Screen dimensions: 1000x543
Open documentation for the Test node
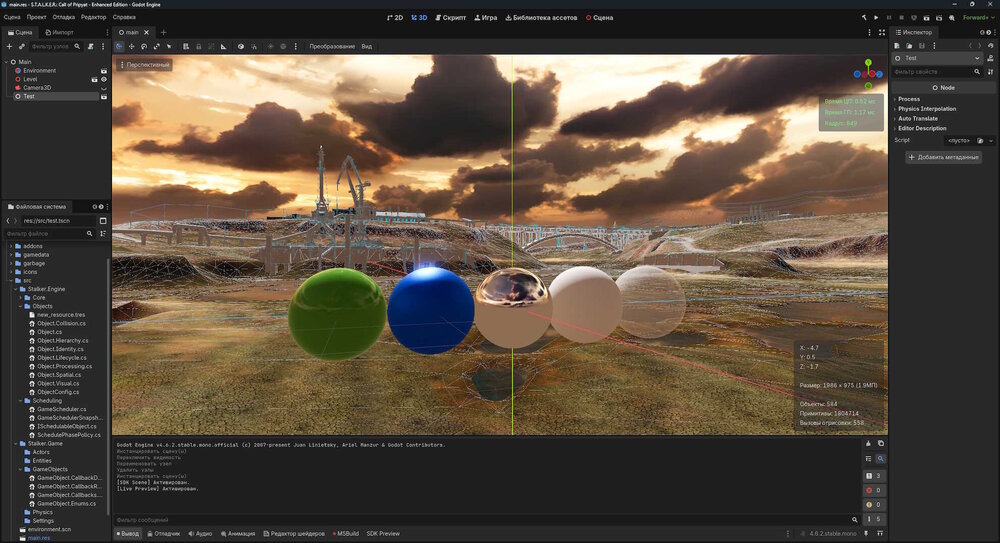(x=990, y=58)
